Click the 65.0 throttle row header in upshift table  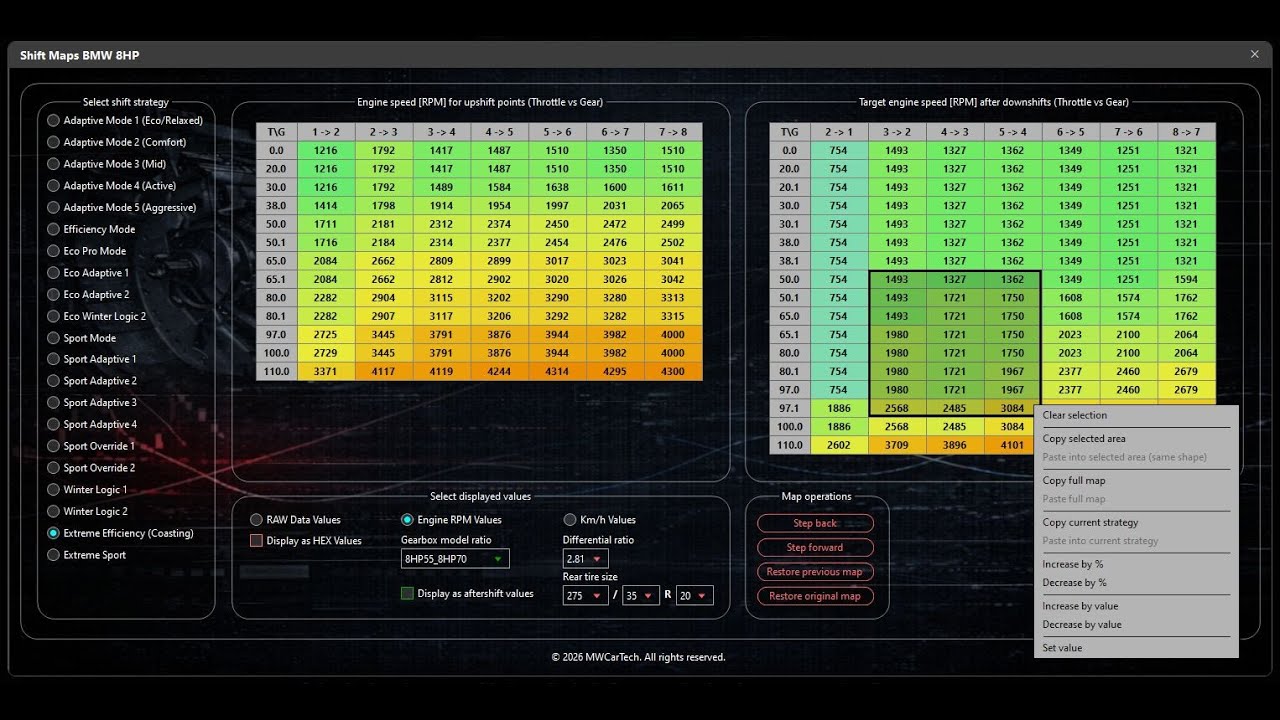pyautogui.click(x=276, y=261)
